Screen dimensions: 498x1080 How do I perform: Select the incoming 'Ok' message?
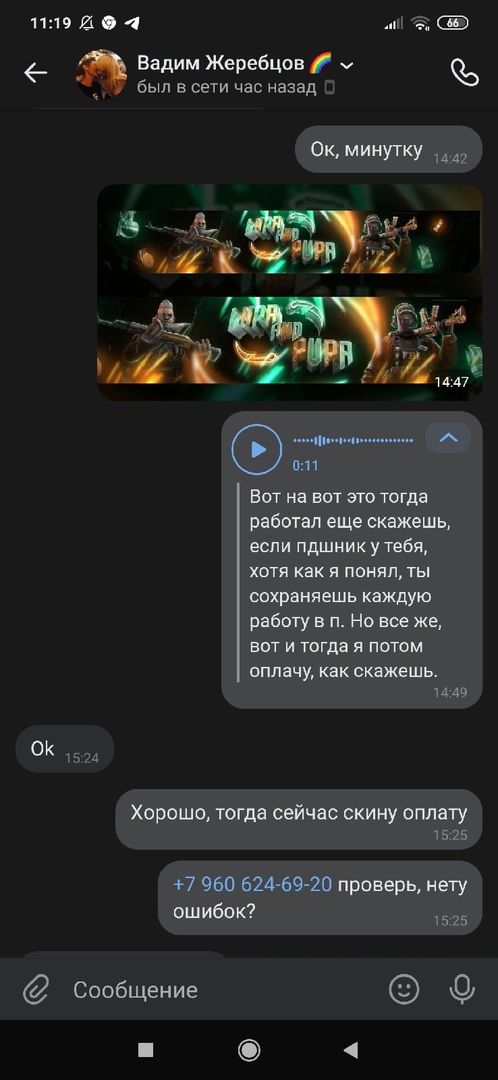(65, 749)
